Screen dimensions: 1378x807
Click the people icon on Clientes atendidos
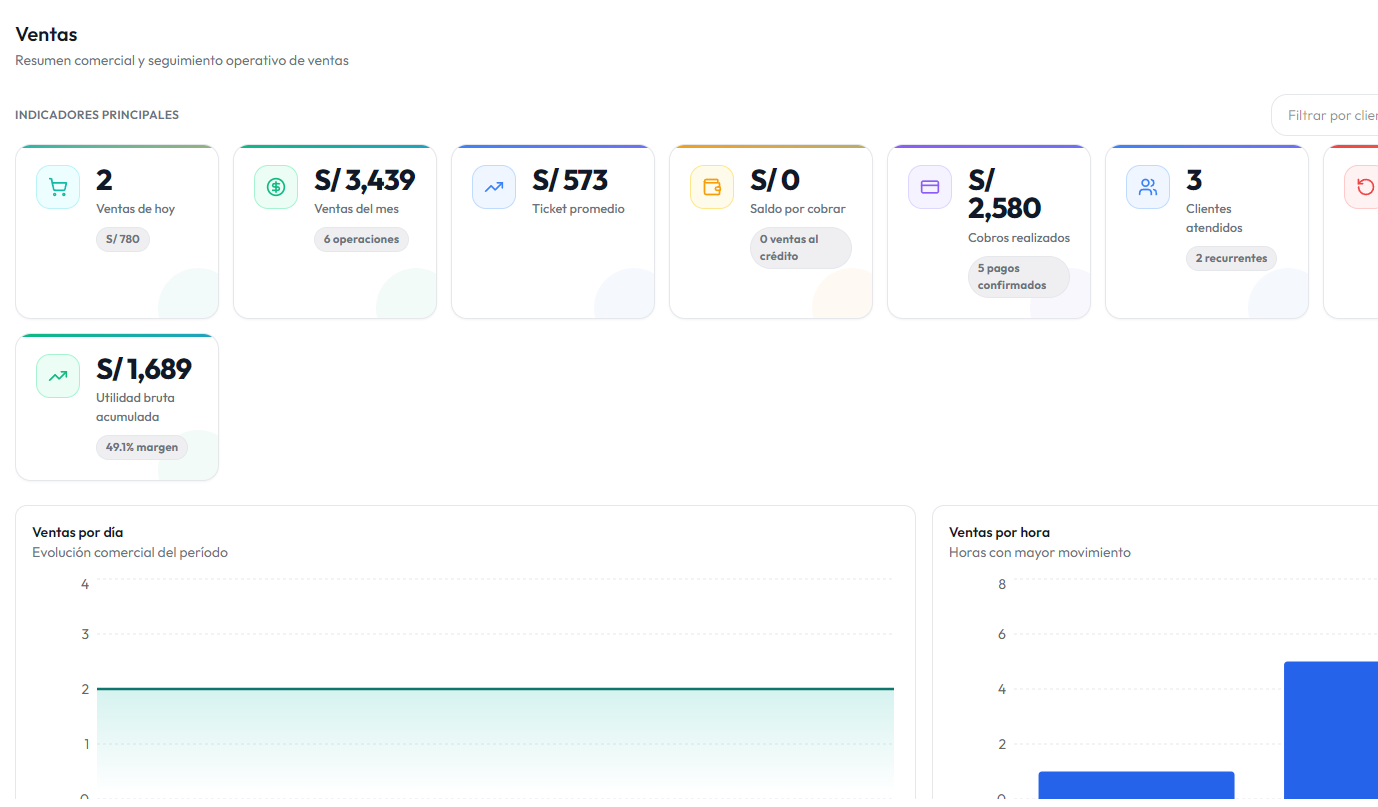pos(1148,187)
